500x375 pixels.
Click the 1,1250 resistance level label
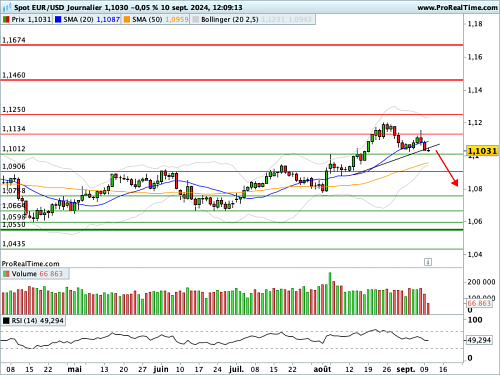[x=14, y=110]
